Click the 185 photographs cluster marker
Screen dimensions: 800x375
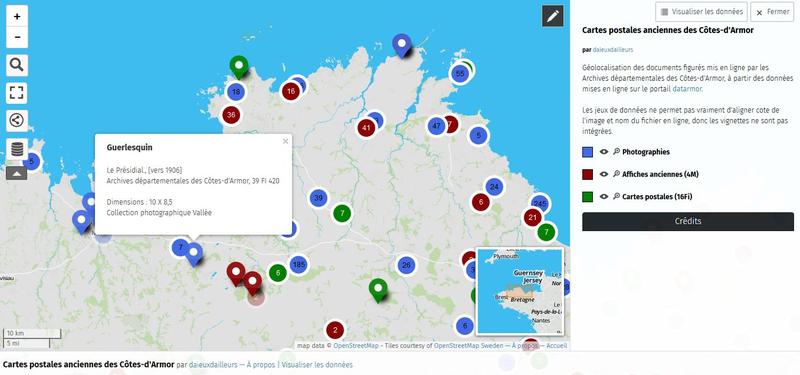tap(298, 265)
